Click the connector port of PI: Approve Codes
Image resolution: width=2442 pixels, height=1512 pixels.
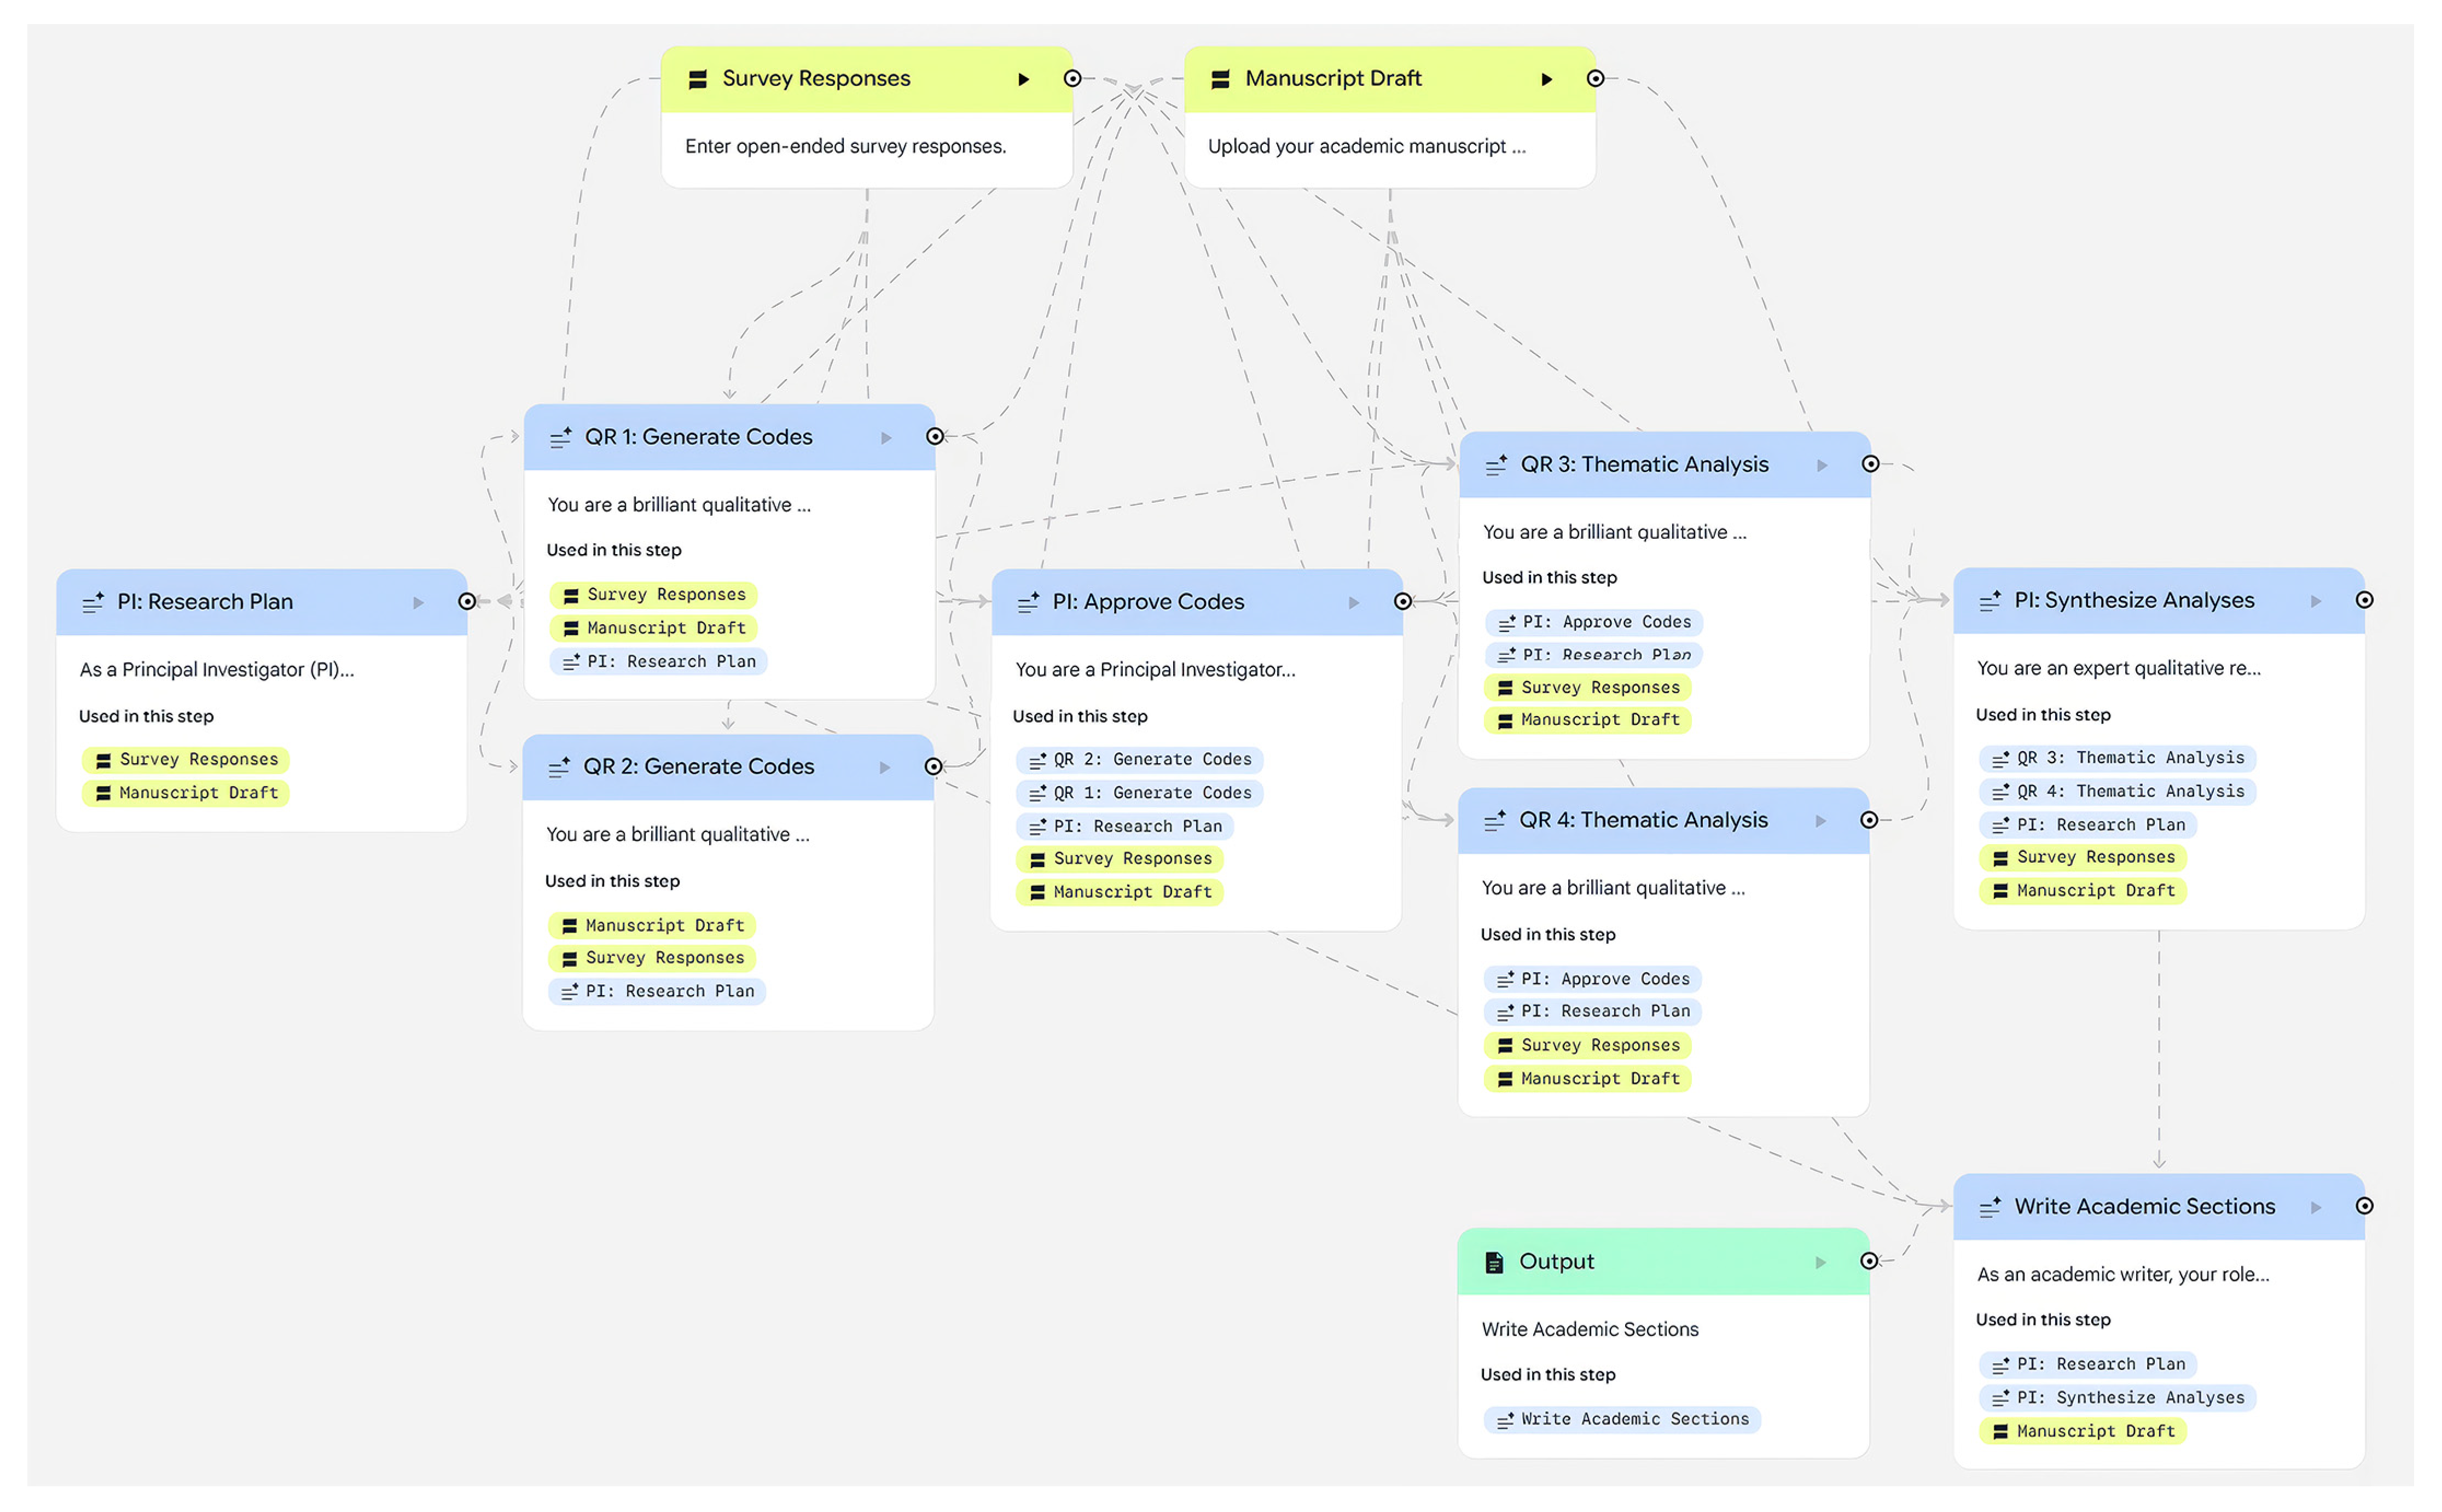coord(1403,601)
